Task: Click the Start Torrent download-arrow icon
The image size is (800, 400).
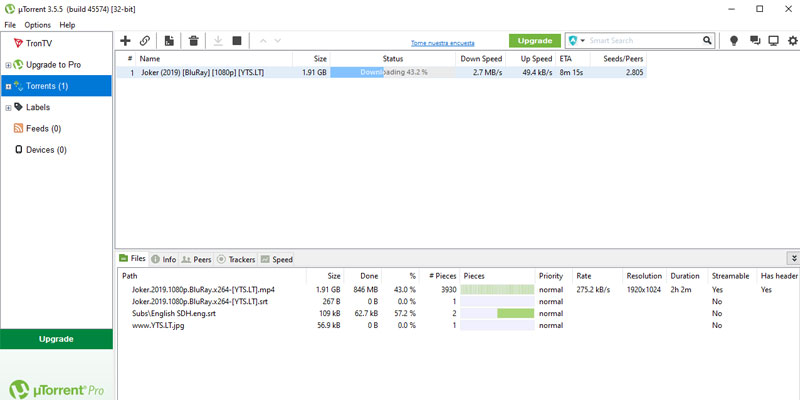Action: pyautogui.click(x=218, y=41)
